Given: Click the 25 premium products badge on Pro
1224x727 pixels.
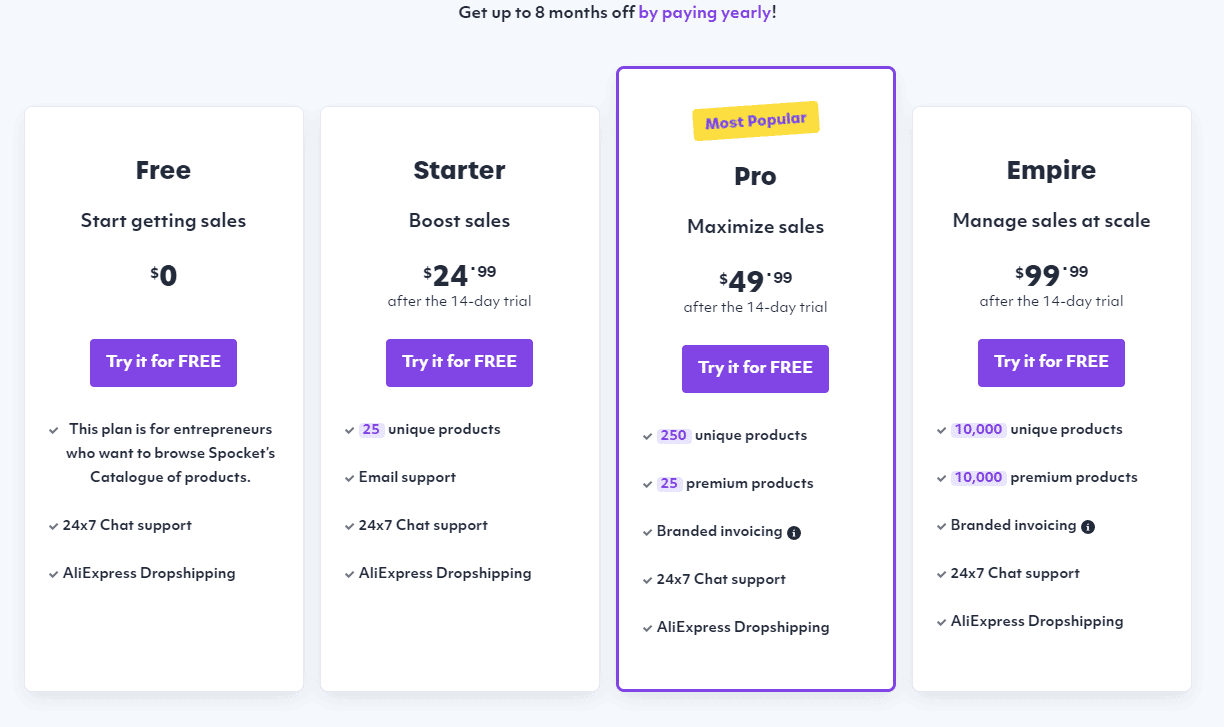Looking at the screenshot, I should (x=670, y=483).
